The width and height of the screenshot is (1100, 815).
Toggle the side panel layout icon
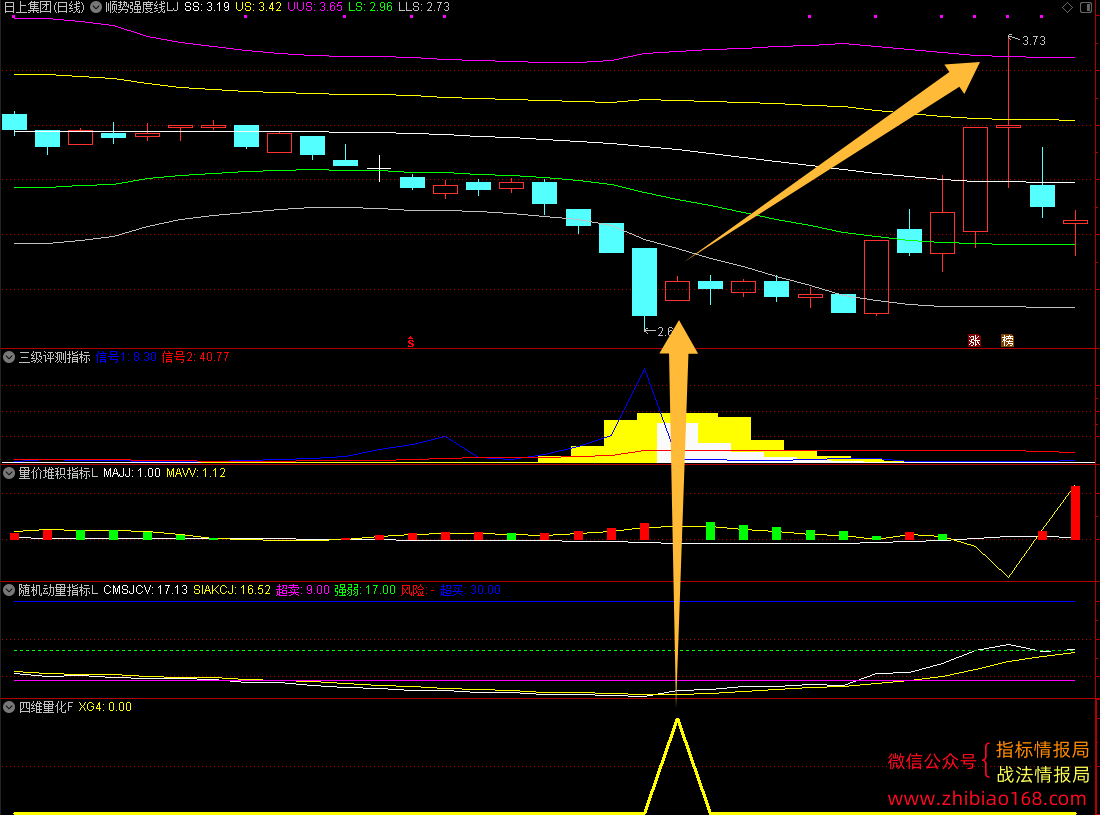click(1085, 7)
